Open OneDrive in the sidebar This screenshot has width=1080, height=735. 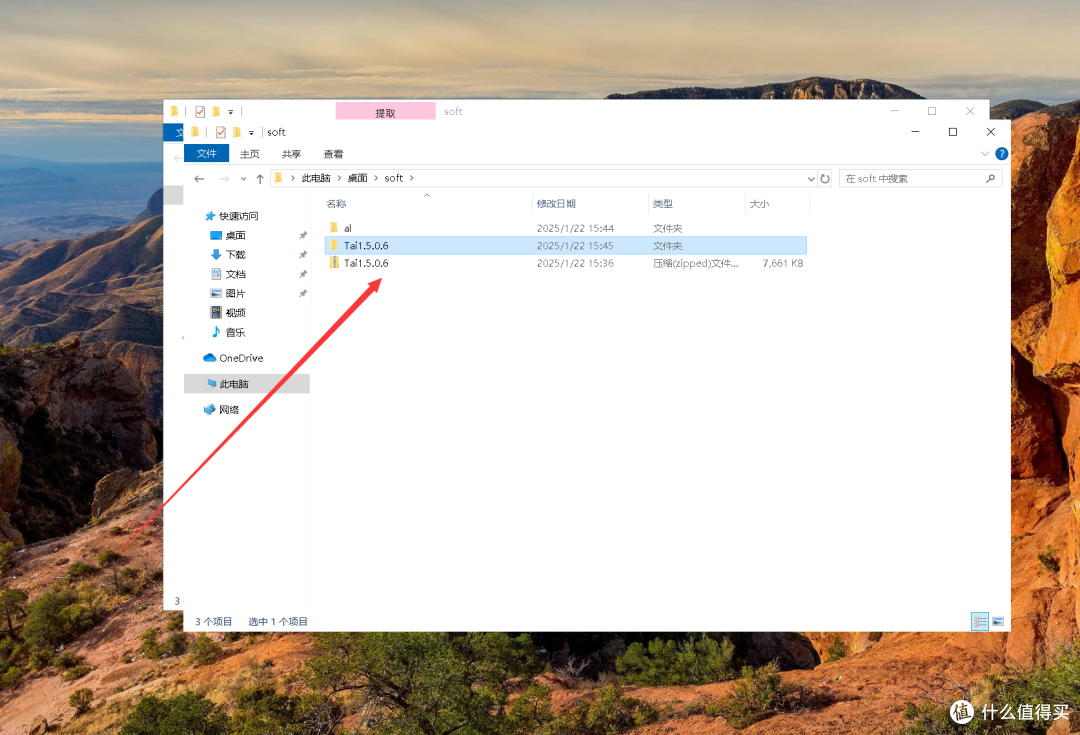pyautogui.click(x=241, y=358)
